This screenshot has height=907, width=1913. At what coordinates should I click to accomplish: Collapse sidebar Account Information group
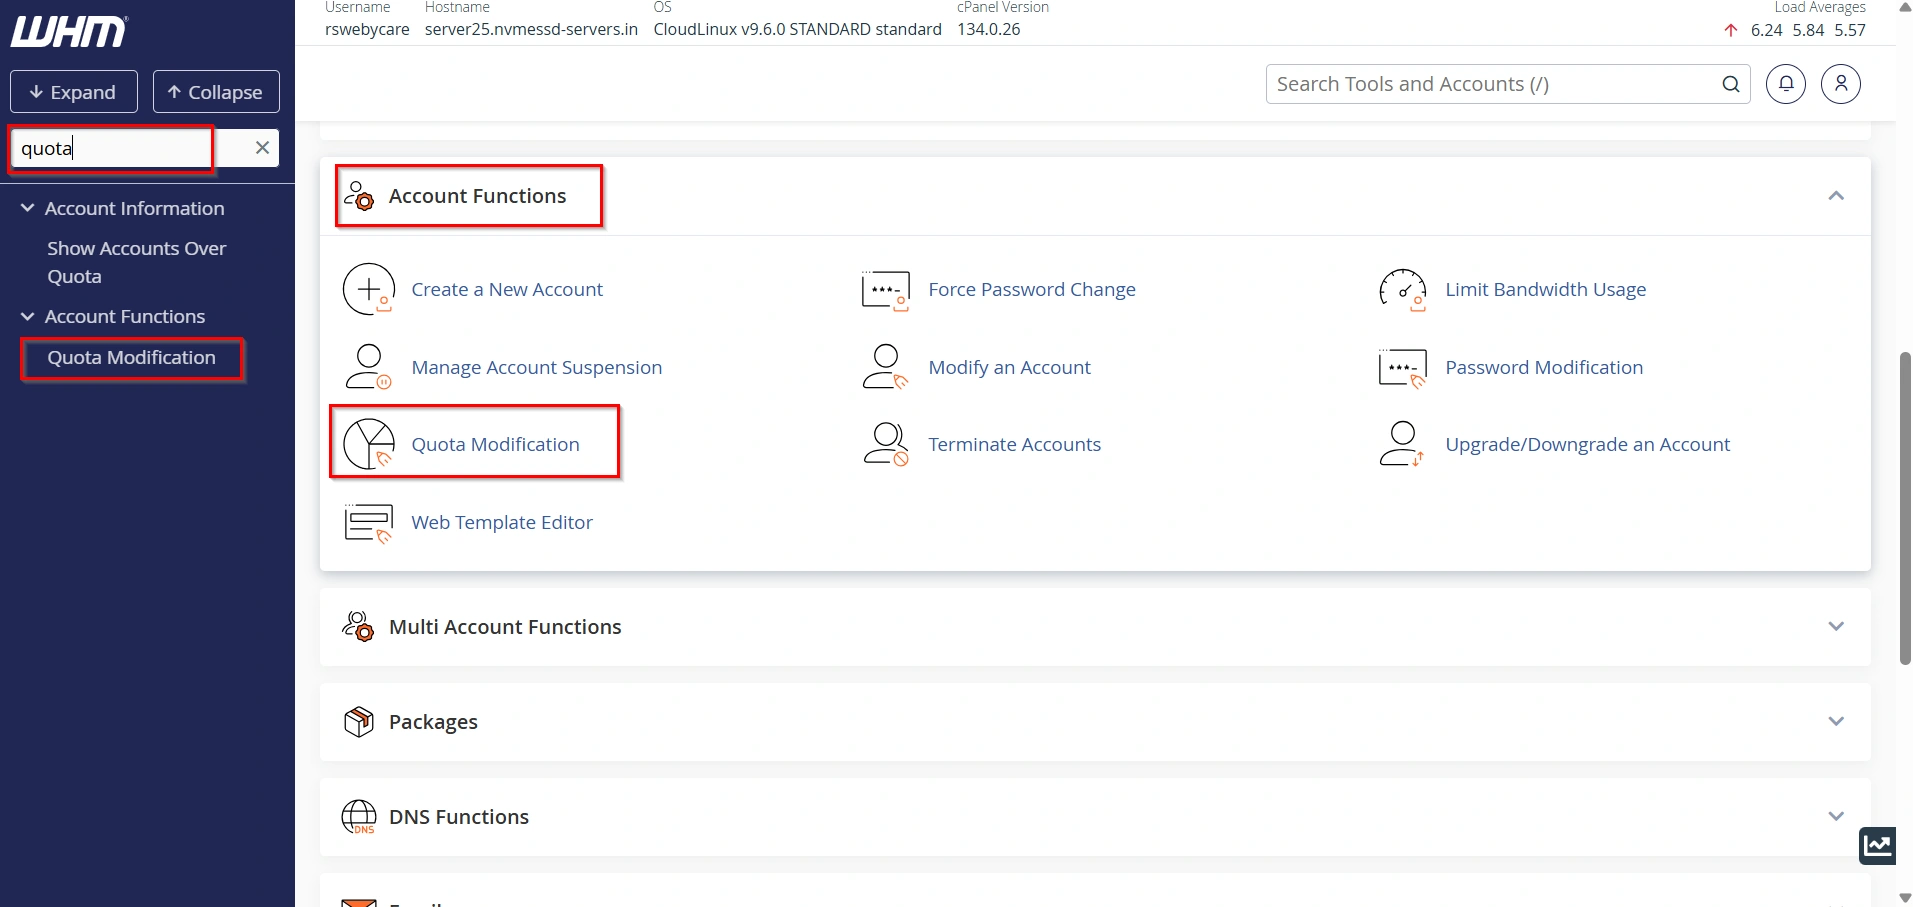pyautogui.click(x=27, y=208)
